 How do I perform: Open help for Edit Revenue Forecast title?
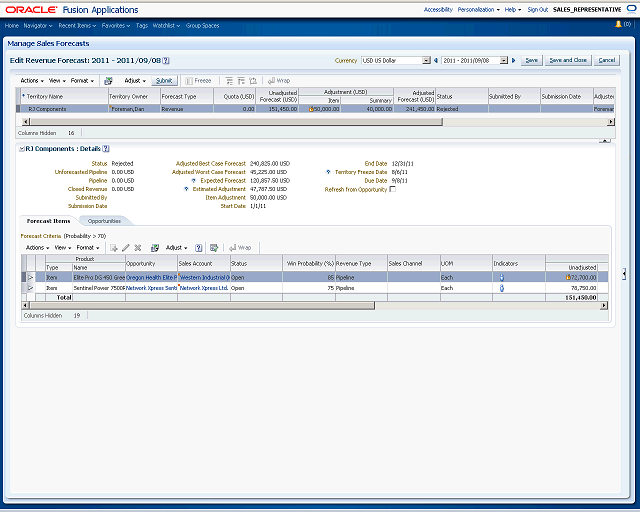tap(166, 61)
